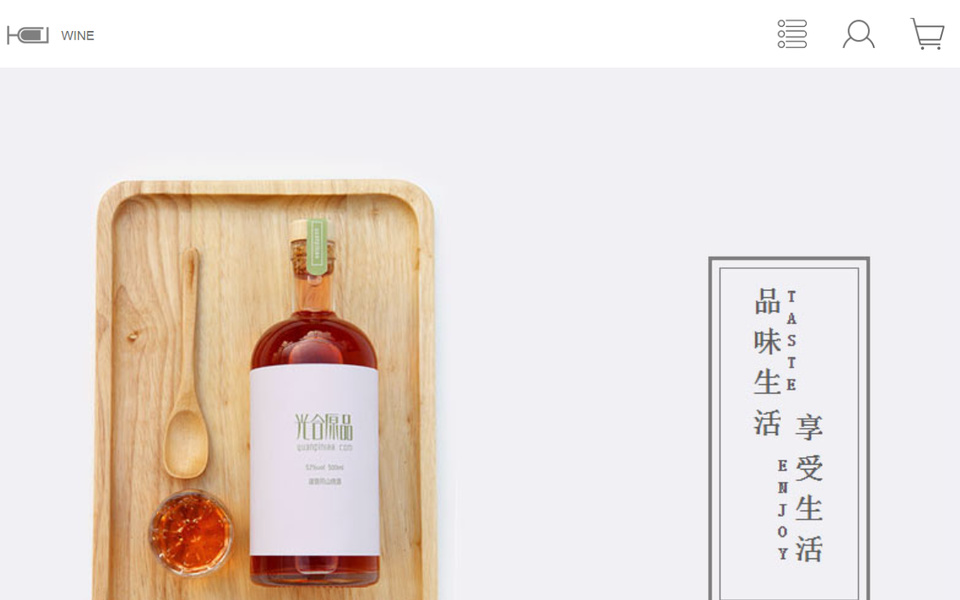This screenshot has height=600, width=960.
Task: Click the 光合原品 bottle label title
Action: tap(324, 426)
